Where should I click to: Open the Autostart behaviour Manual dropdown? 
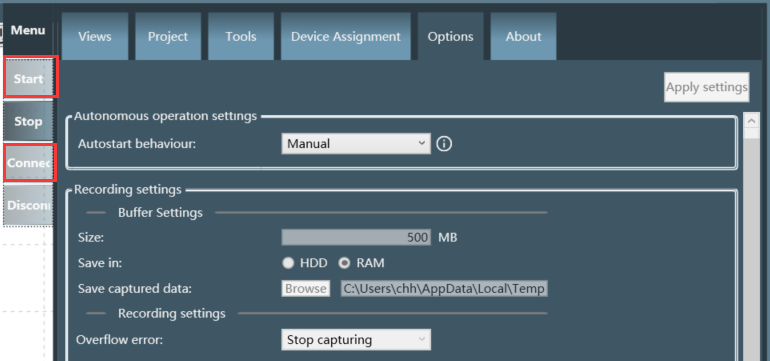pos(356,144)
